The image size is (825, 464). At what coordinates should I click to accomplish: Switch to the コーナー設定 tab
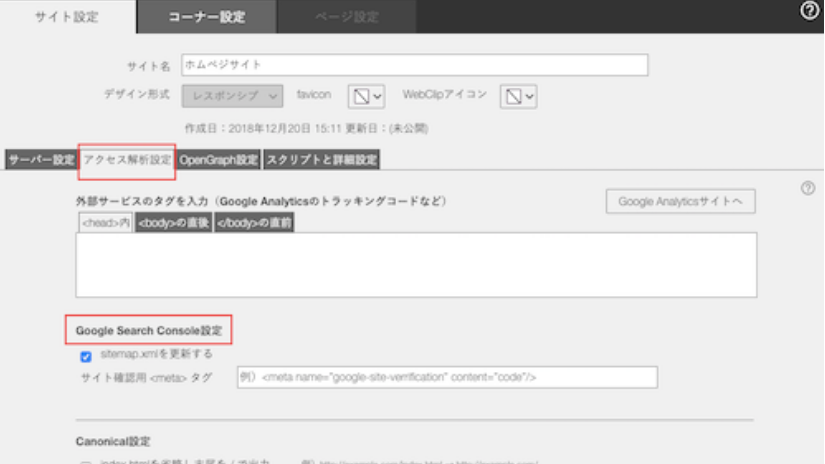tap(206, 17)
